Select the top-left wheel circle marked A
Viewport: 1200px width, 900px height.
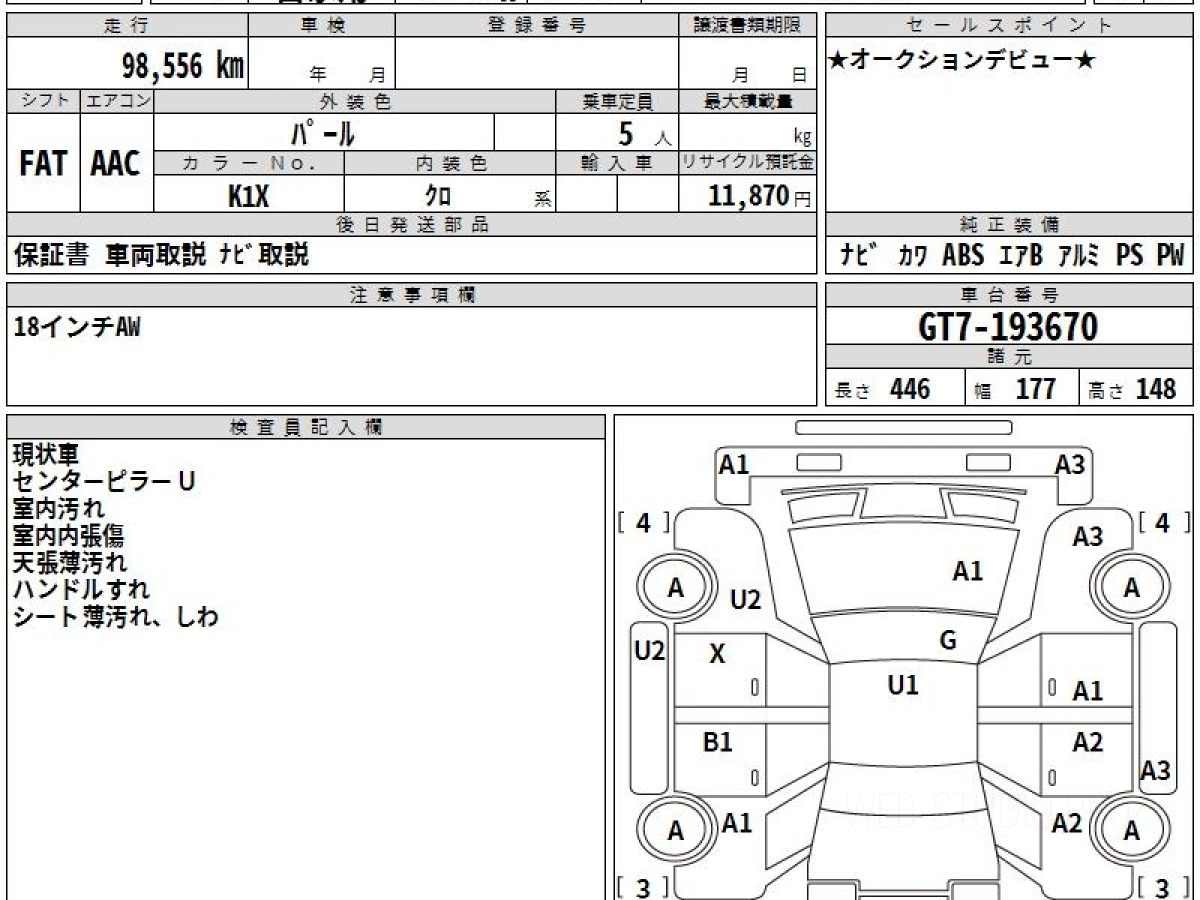point(676,589)
